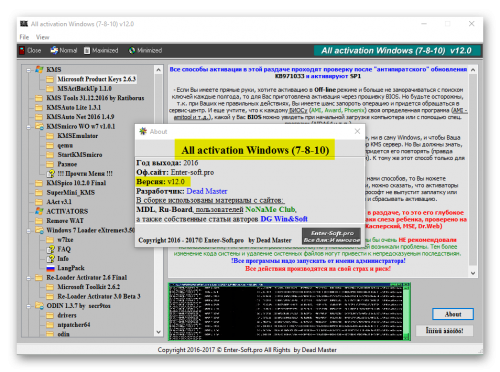
Task: Click the folder icon beside Remove WAT
Action: pos(39,221)
